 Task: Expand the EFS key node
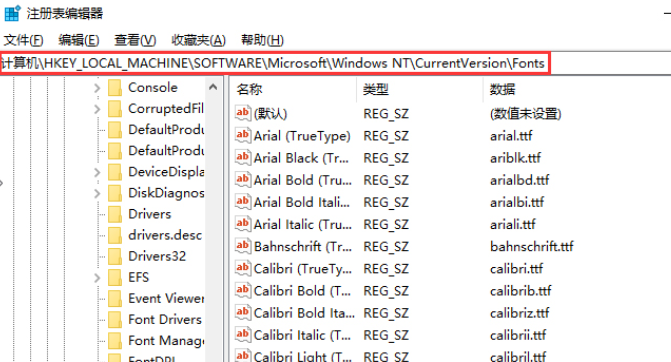[x=97, y=278]
